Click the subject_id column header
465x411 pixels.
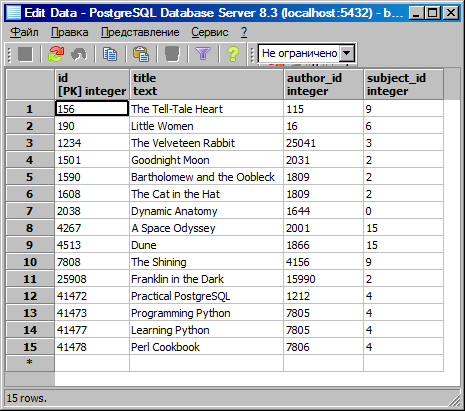404,84
